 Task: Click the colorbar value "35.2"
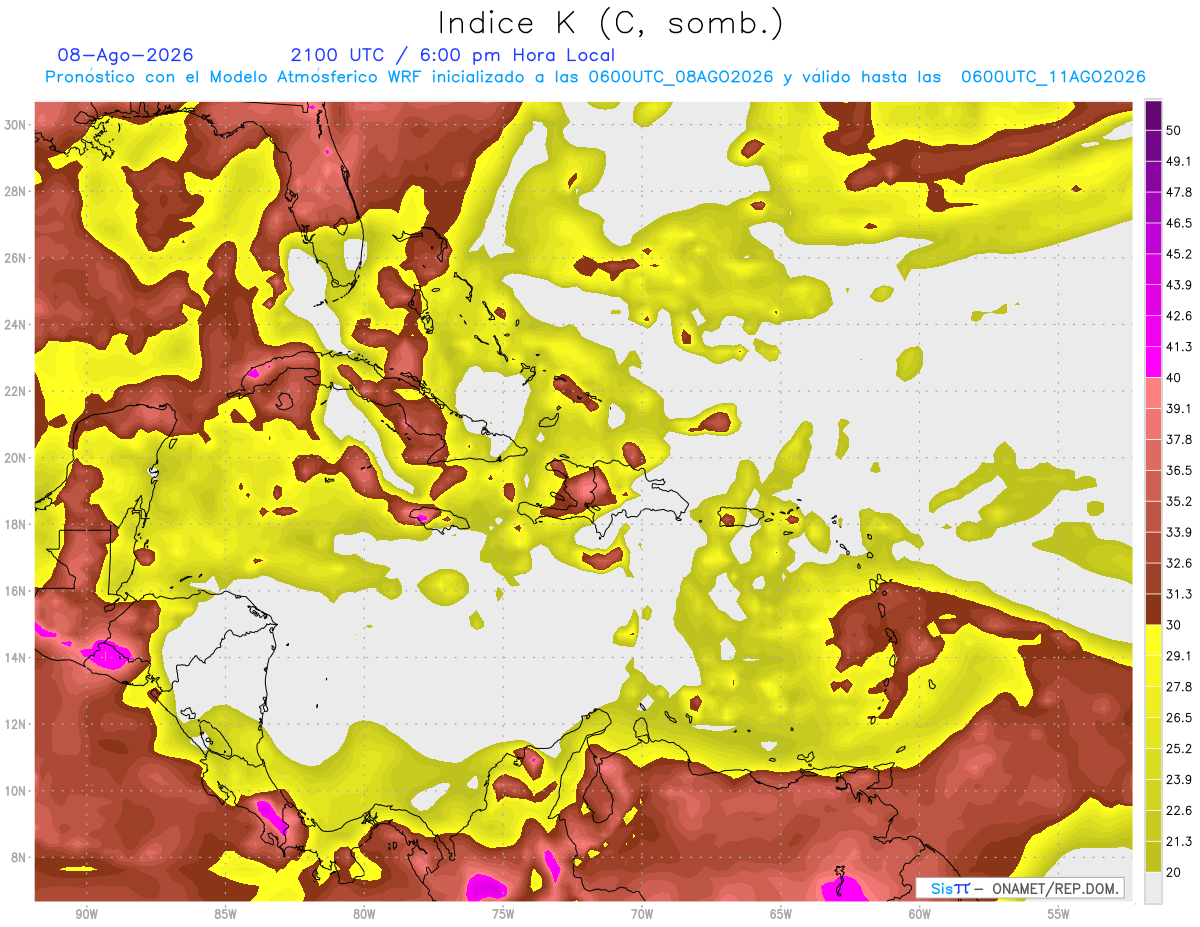coord(1180,501)
